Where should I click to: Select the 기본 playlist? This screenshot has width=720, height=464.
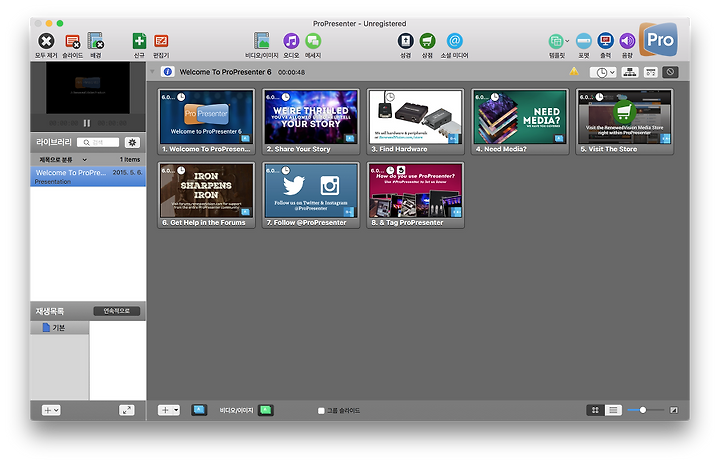(60, 328)
